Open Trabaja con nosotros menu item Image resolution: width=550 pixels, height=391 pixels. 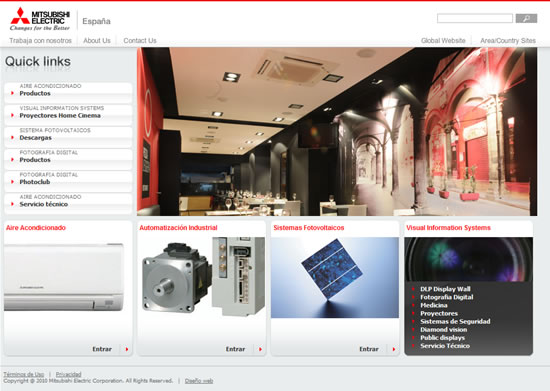(40, 41)
